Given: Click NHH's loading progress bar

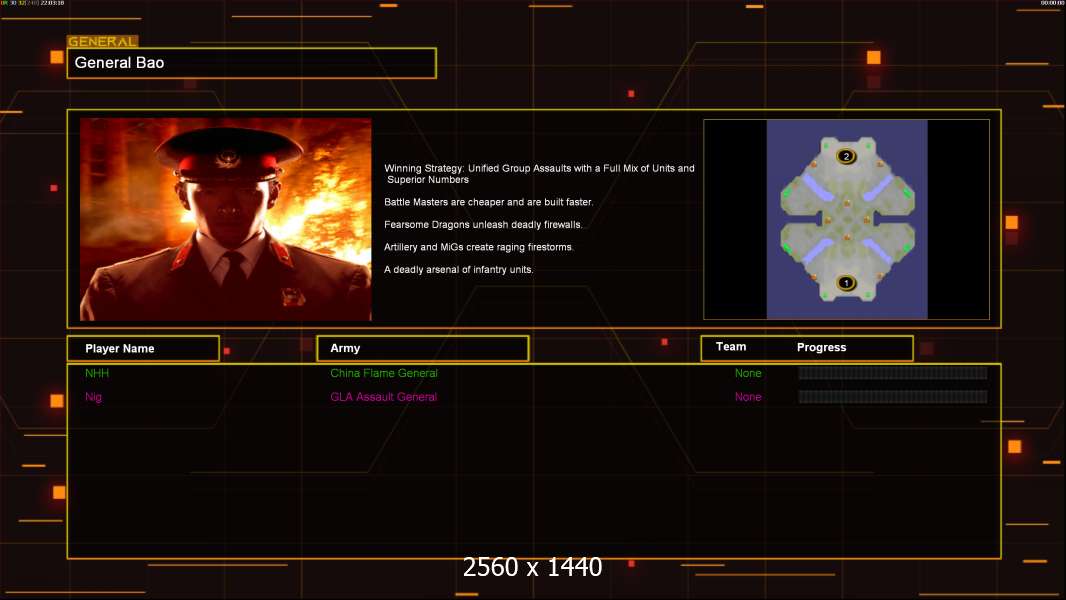Looking at the screenshot, I should [893, 372].
